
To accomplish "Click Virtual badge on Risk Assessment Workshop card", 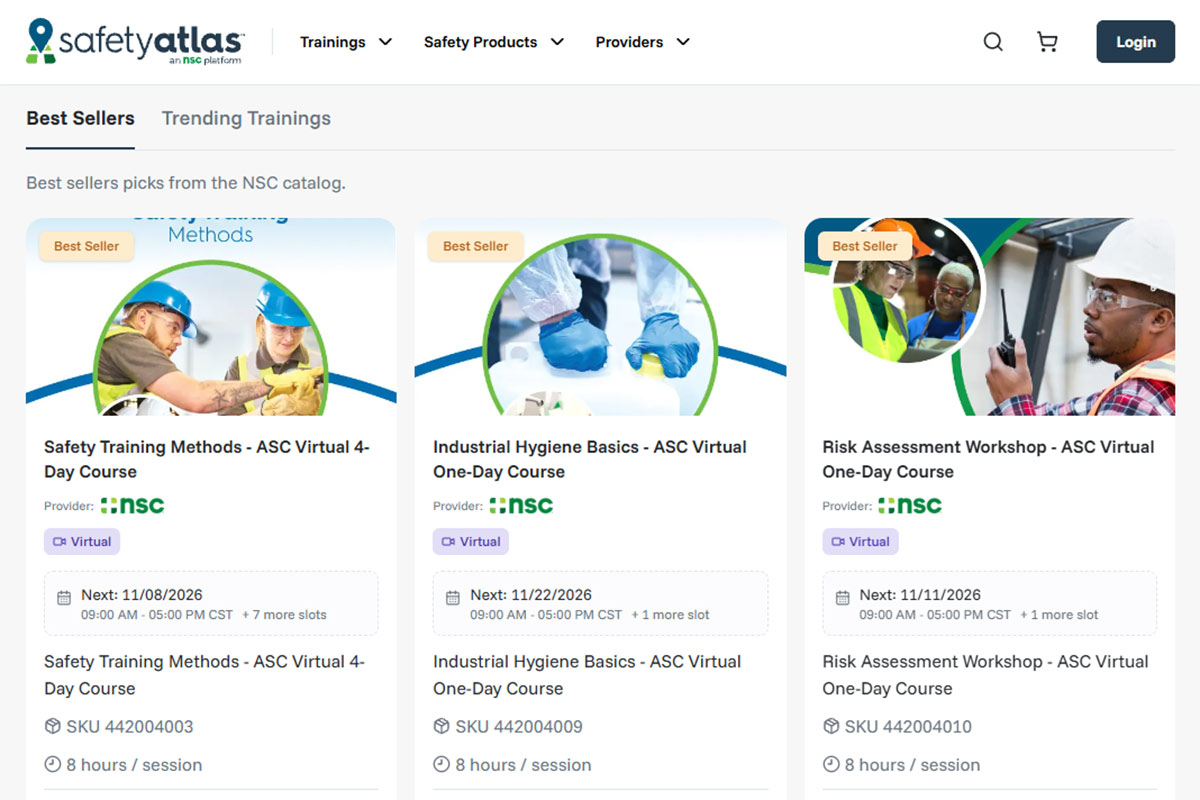I will [860, 542].
